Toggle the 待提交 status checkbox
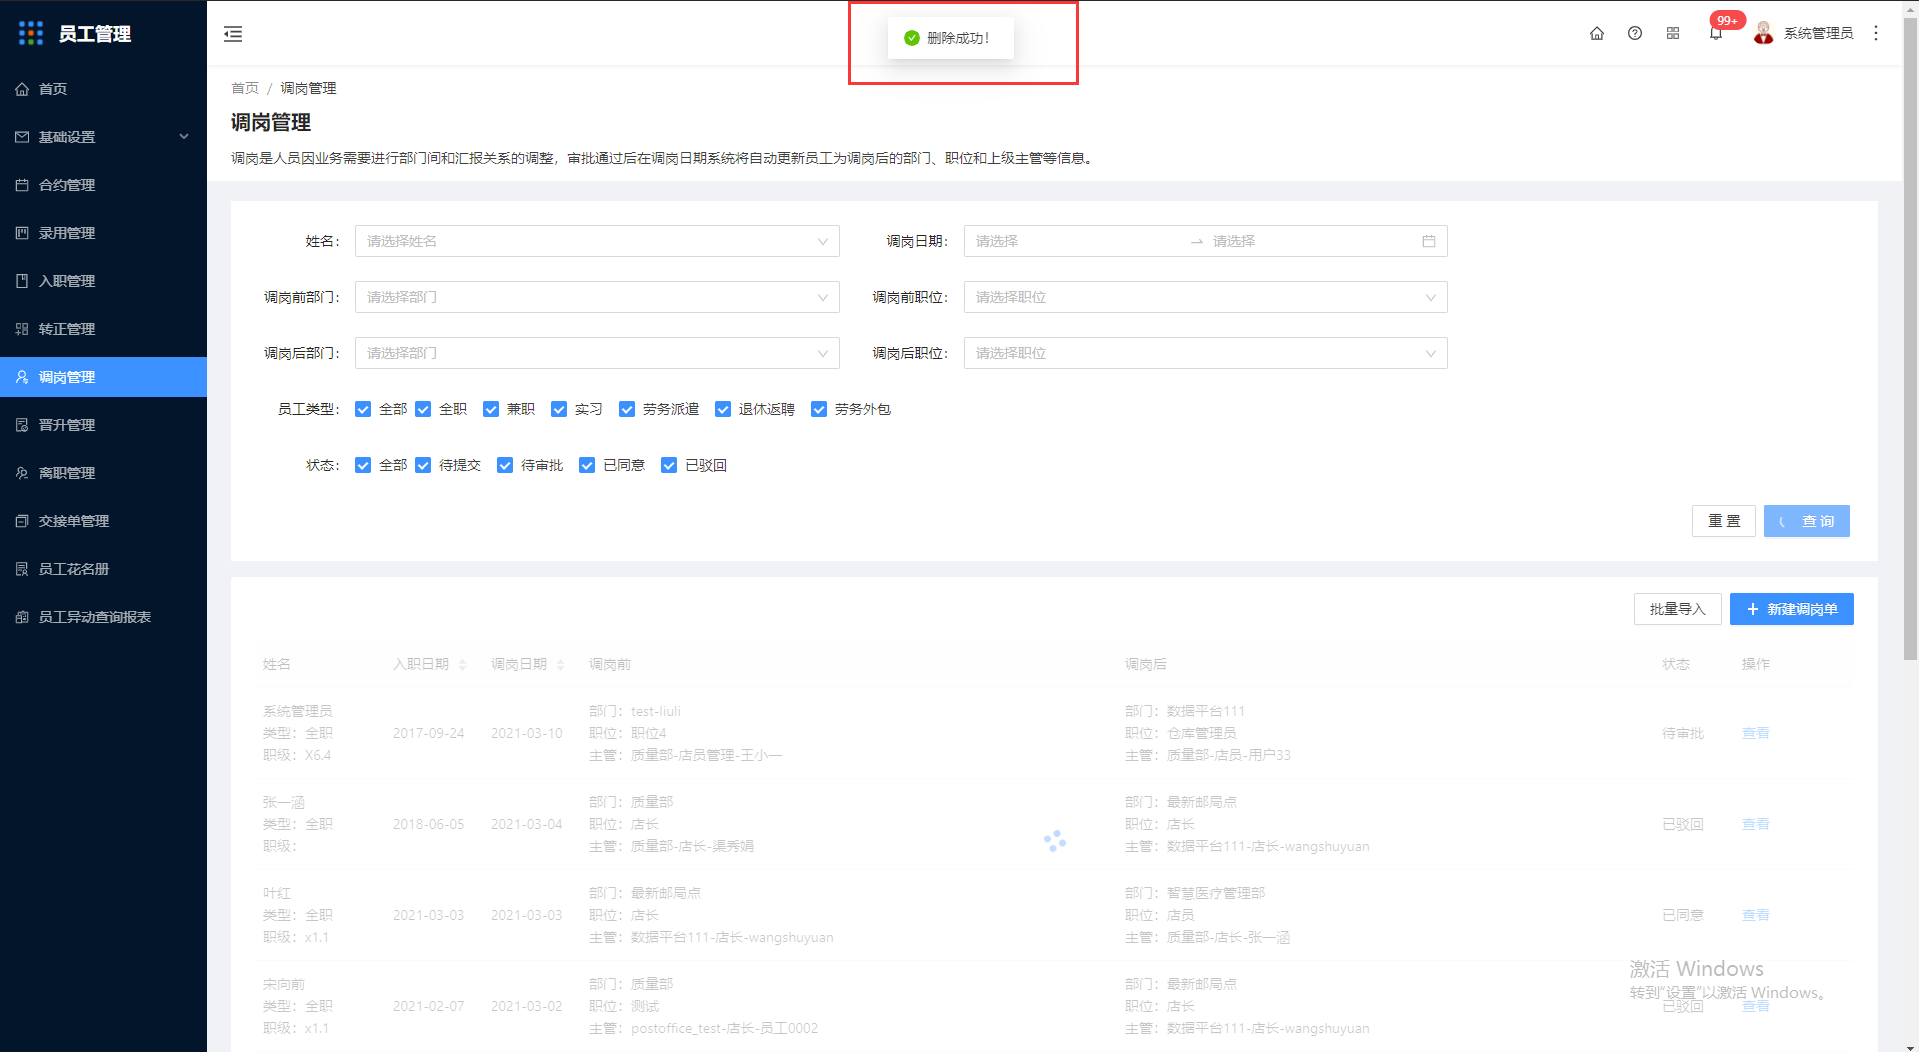The width and height of the screenshot is (1919, 1052). pos(423,465)
